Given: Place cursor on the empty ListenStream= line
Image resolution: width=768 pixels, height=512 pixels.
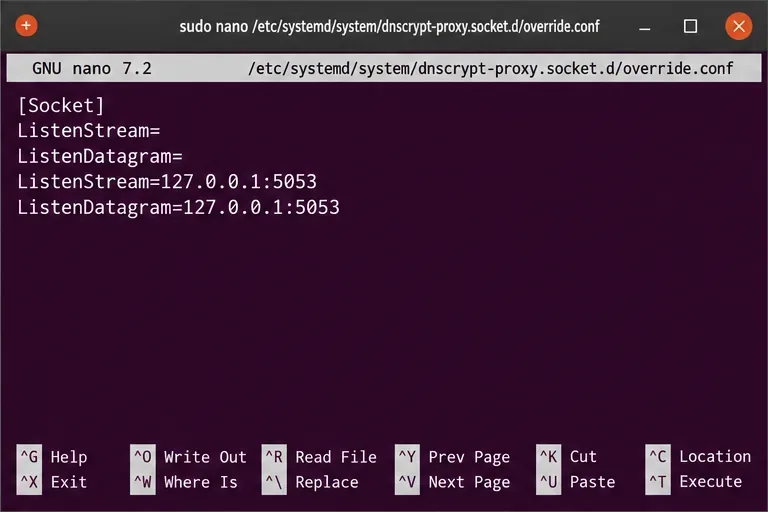Looking at the screenshot, I should click(89, 131).
